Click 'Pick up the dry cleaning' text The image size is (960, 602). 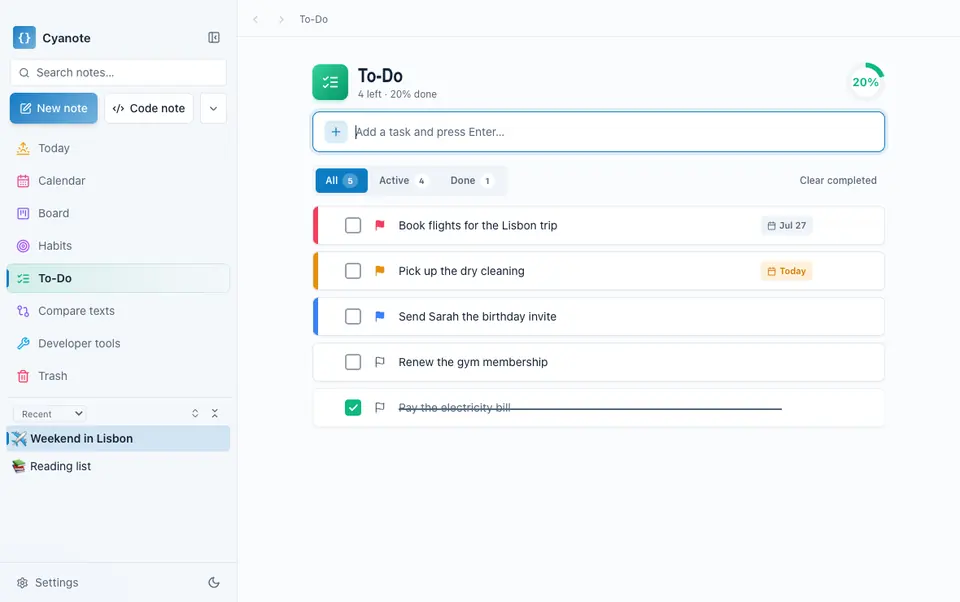(x=462, y=271)
